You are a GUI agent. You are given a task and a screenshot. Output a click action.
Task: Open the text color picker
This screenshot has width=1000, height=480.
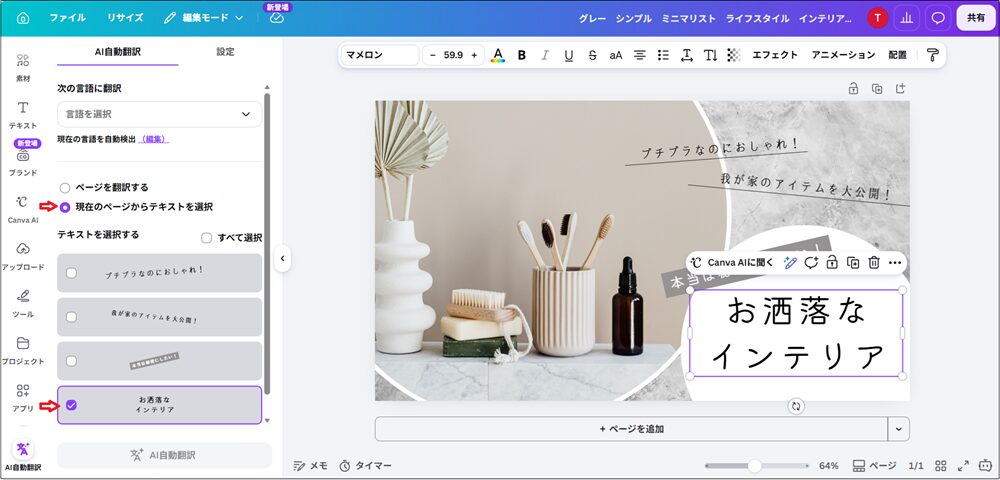[498, 55]
